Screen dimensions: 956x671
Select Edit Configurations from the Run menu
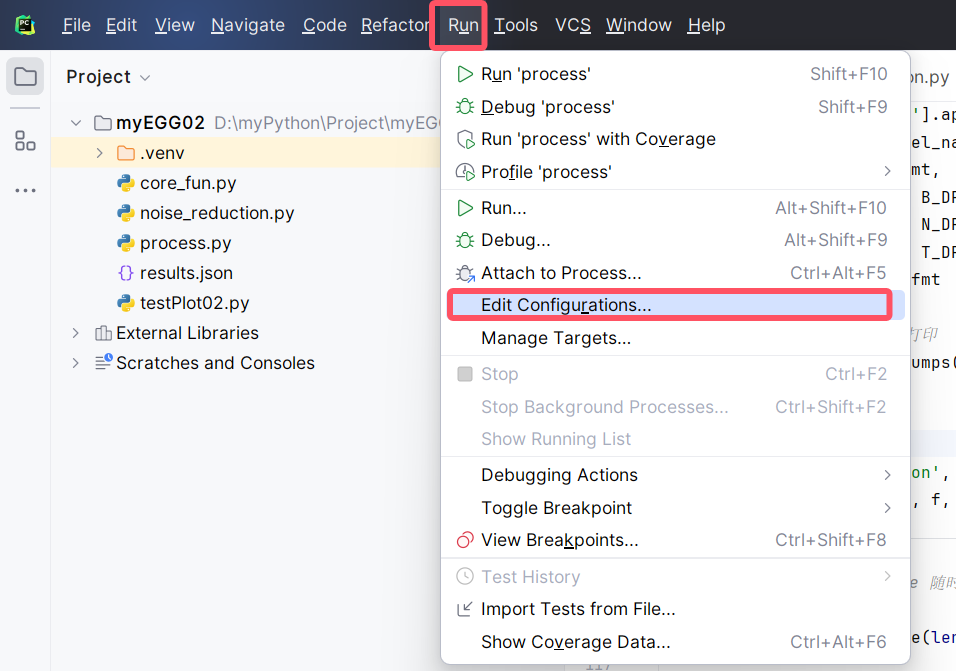click(x=565, y=305)
